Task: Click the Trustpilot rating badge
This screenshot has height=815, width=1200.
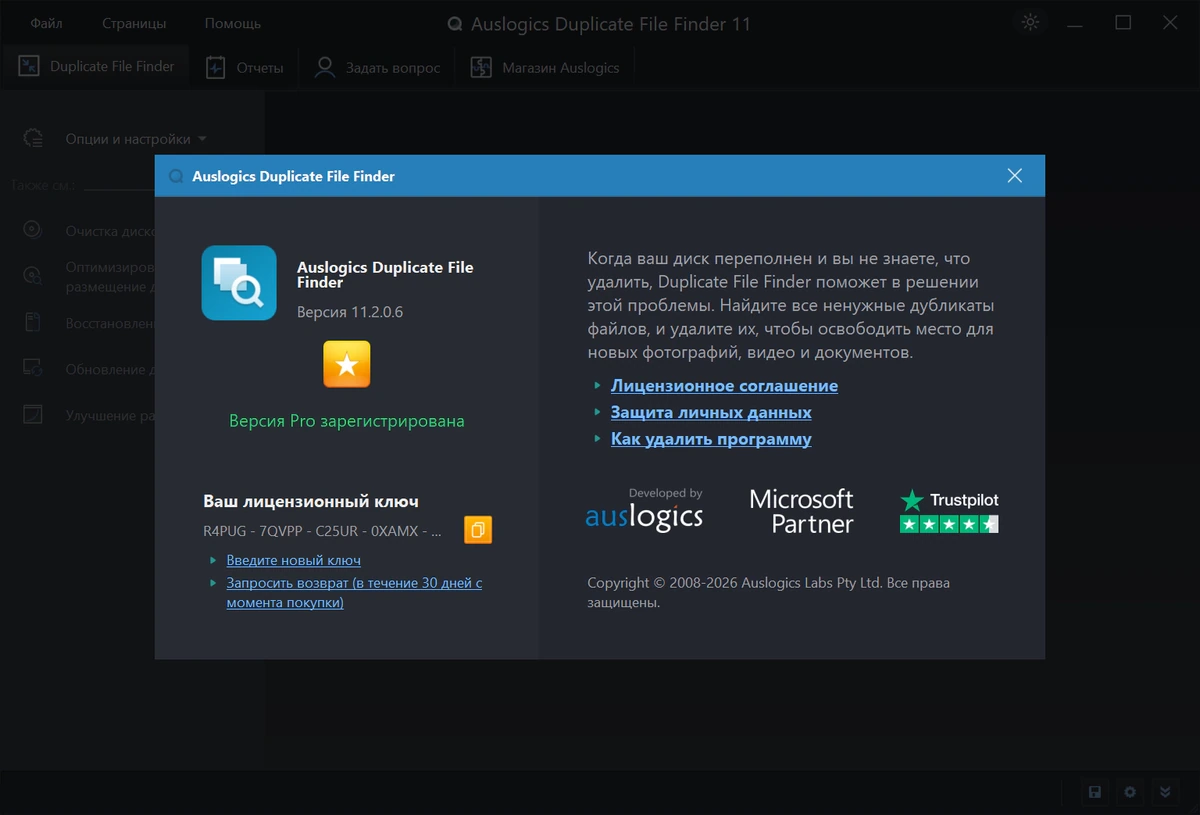Action: click(949, 510)
